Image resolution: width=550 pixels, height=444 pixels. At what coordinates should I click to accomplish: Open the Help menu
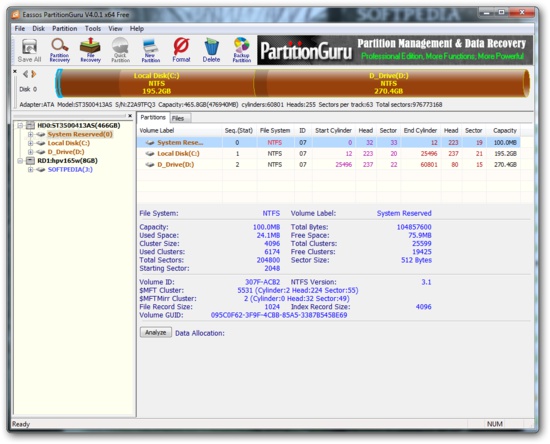click(x=137, y=28)
